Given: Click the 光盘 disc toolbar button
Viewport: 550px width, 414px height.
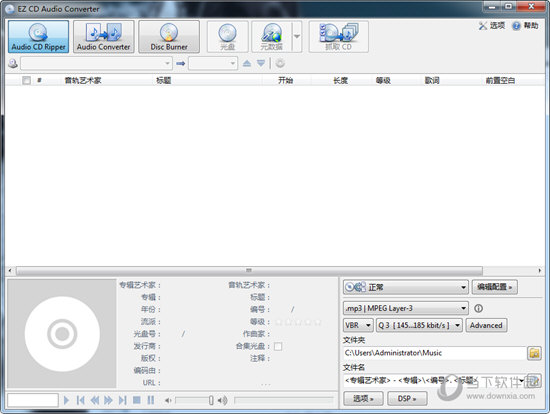Looking at the screenshot, I should (x=227, y=37).
